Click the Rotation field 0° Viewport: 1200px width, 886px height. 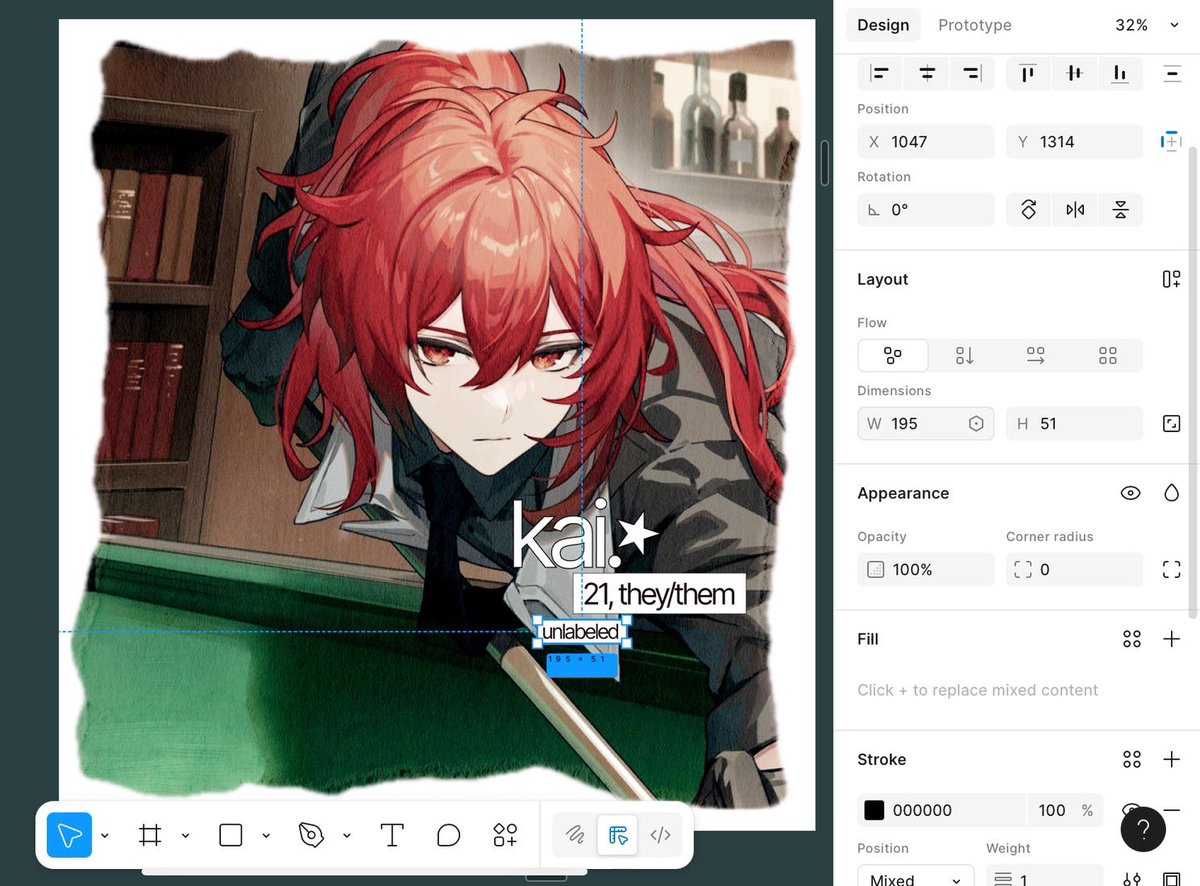pos(926,210)
